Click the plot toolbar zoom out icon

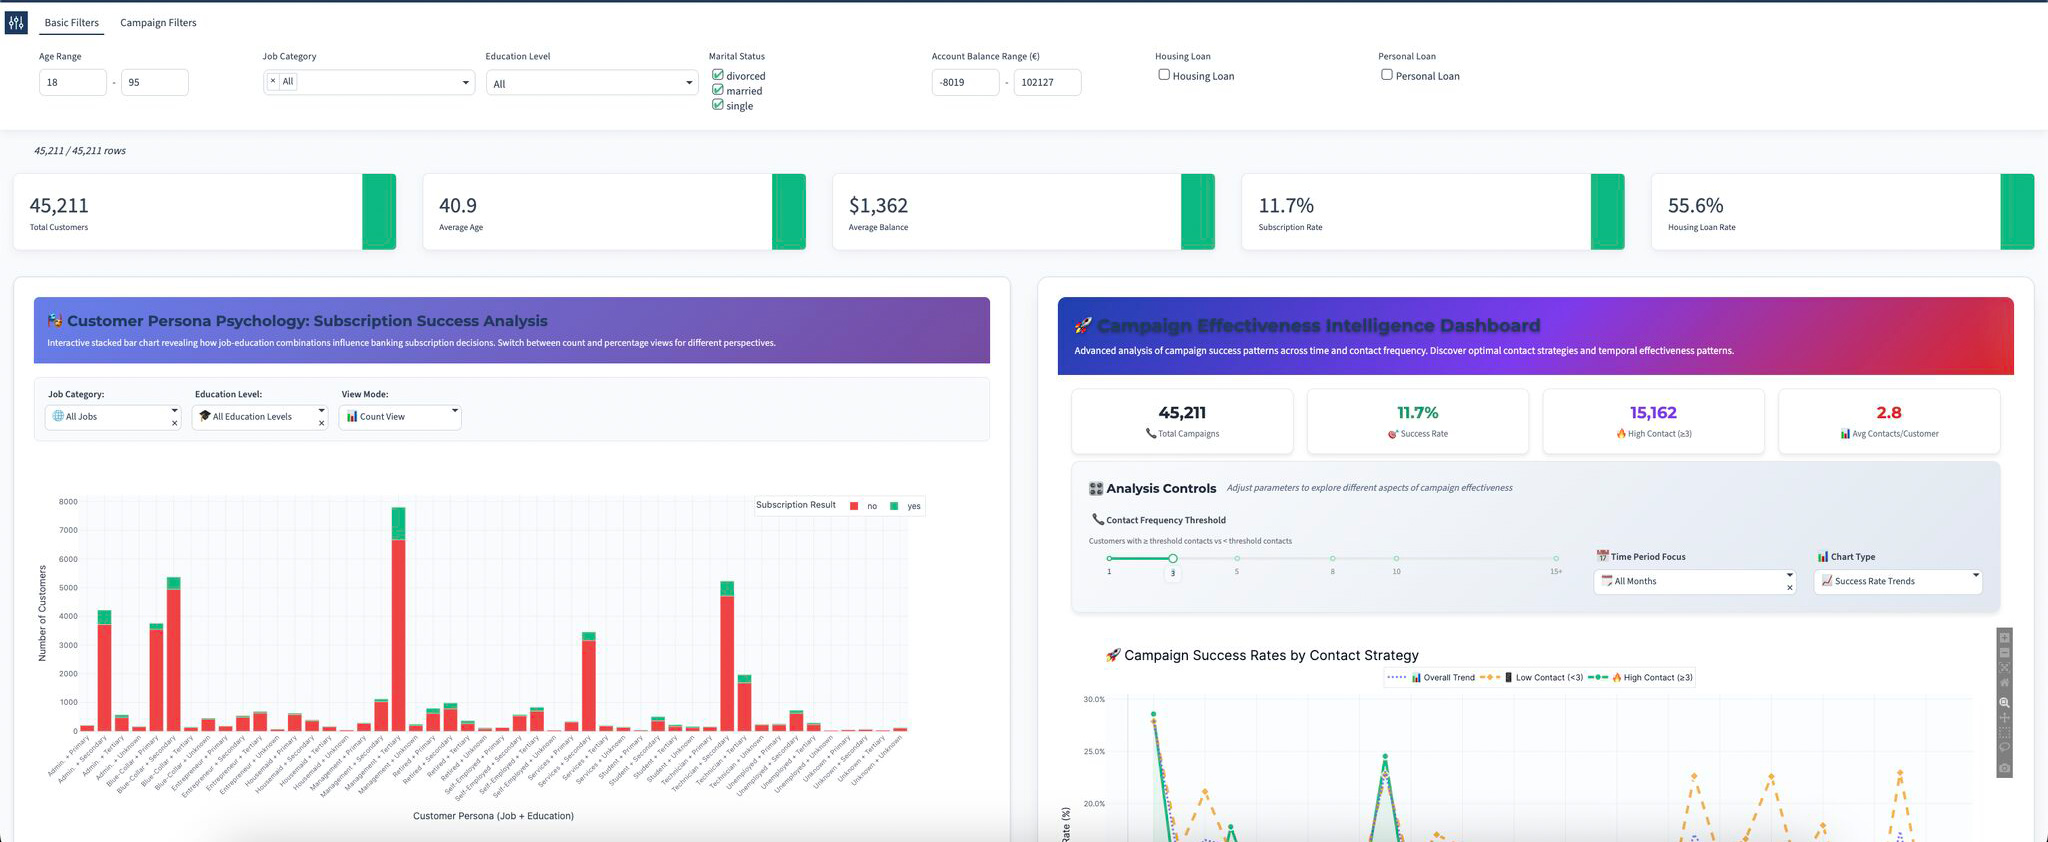click(x=2004, y=653)
